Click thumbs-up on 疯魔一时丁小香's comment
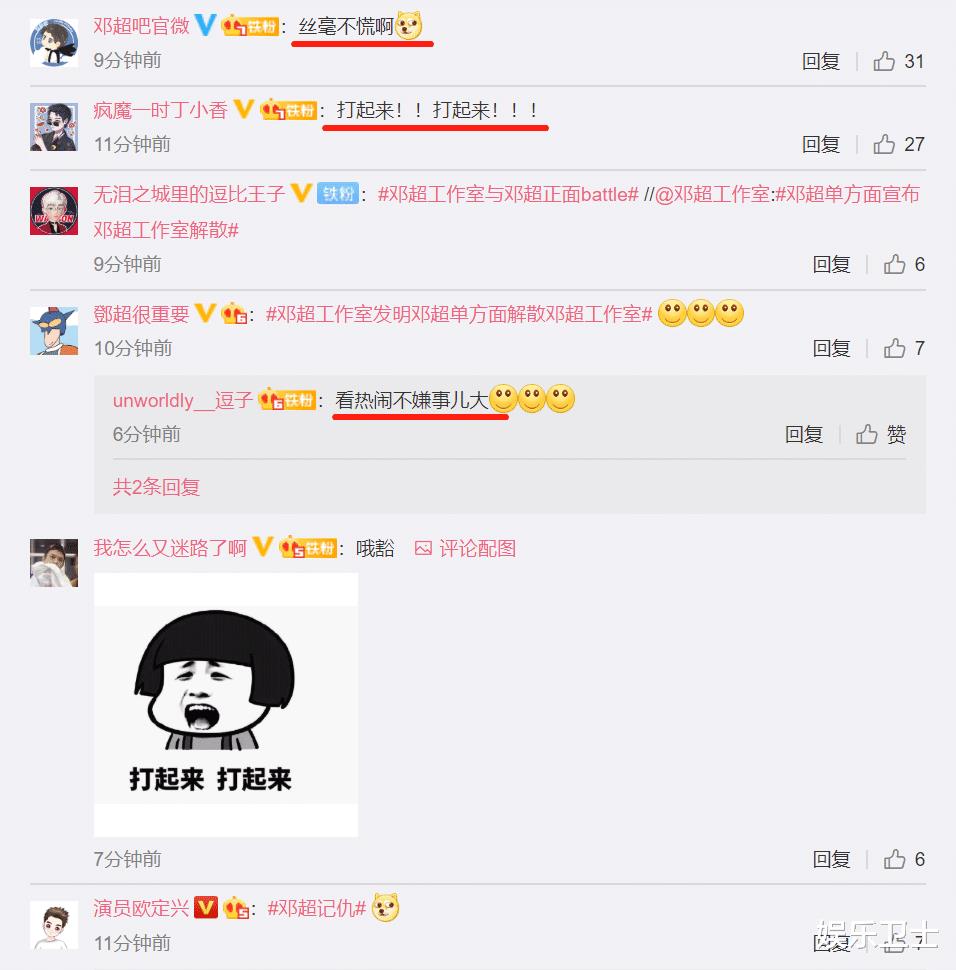 [884, 144]
